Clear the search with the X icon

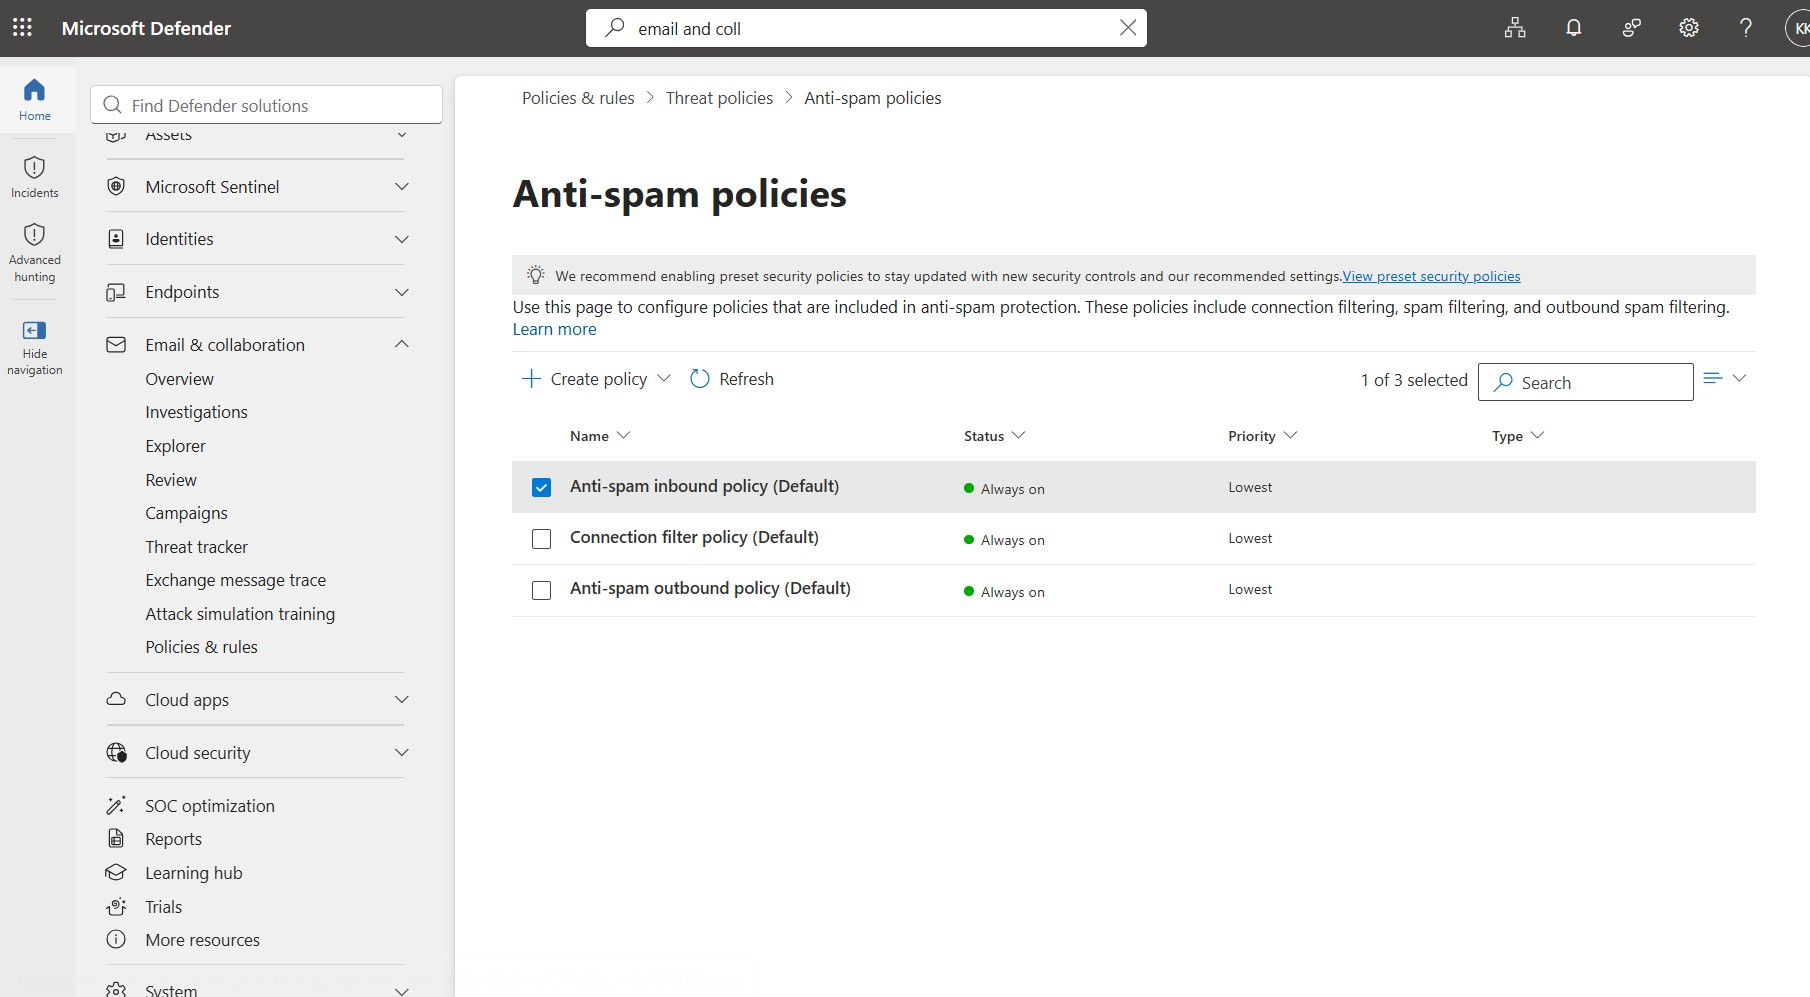click(1128, 28)
